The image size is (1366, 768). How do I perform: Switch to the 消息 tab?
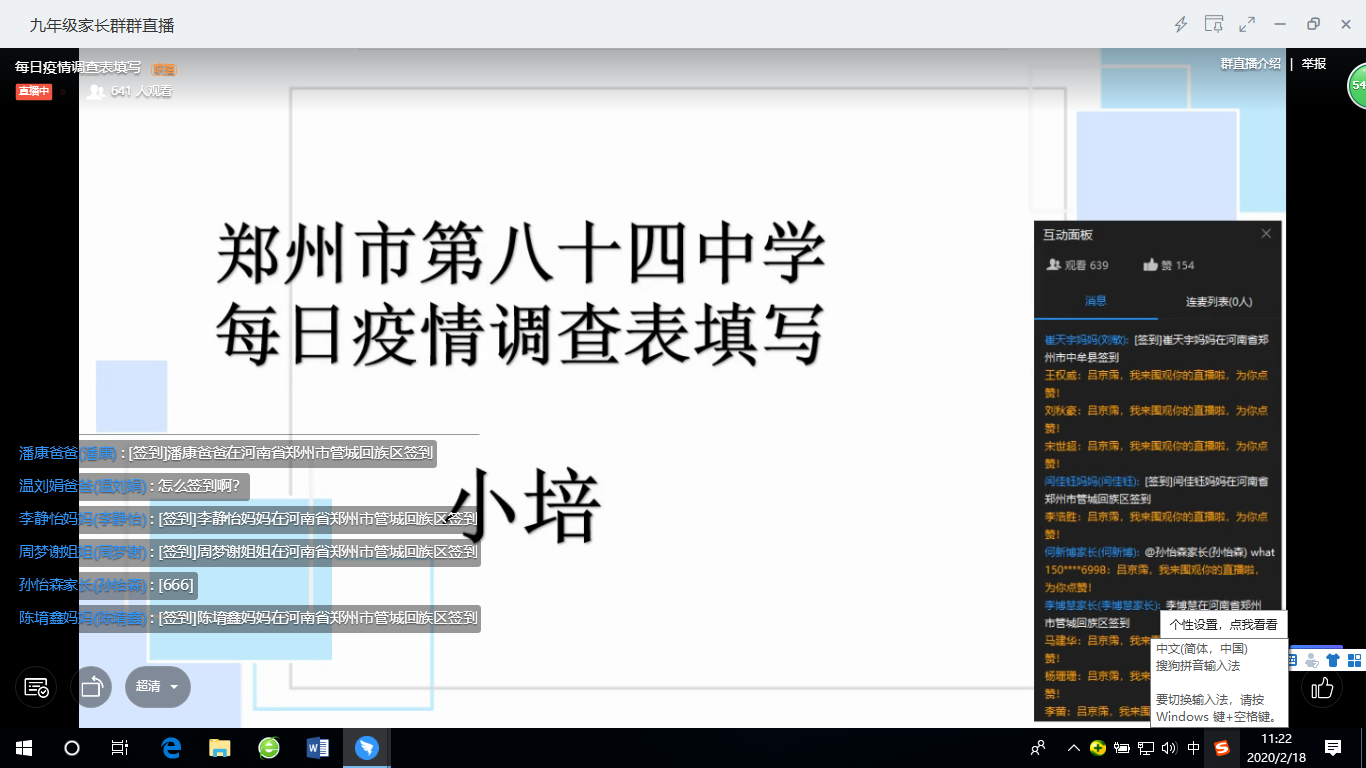coord(1096,301)
